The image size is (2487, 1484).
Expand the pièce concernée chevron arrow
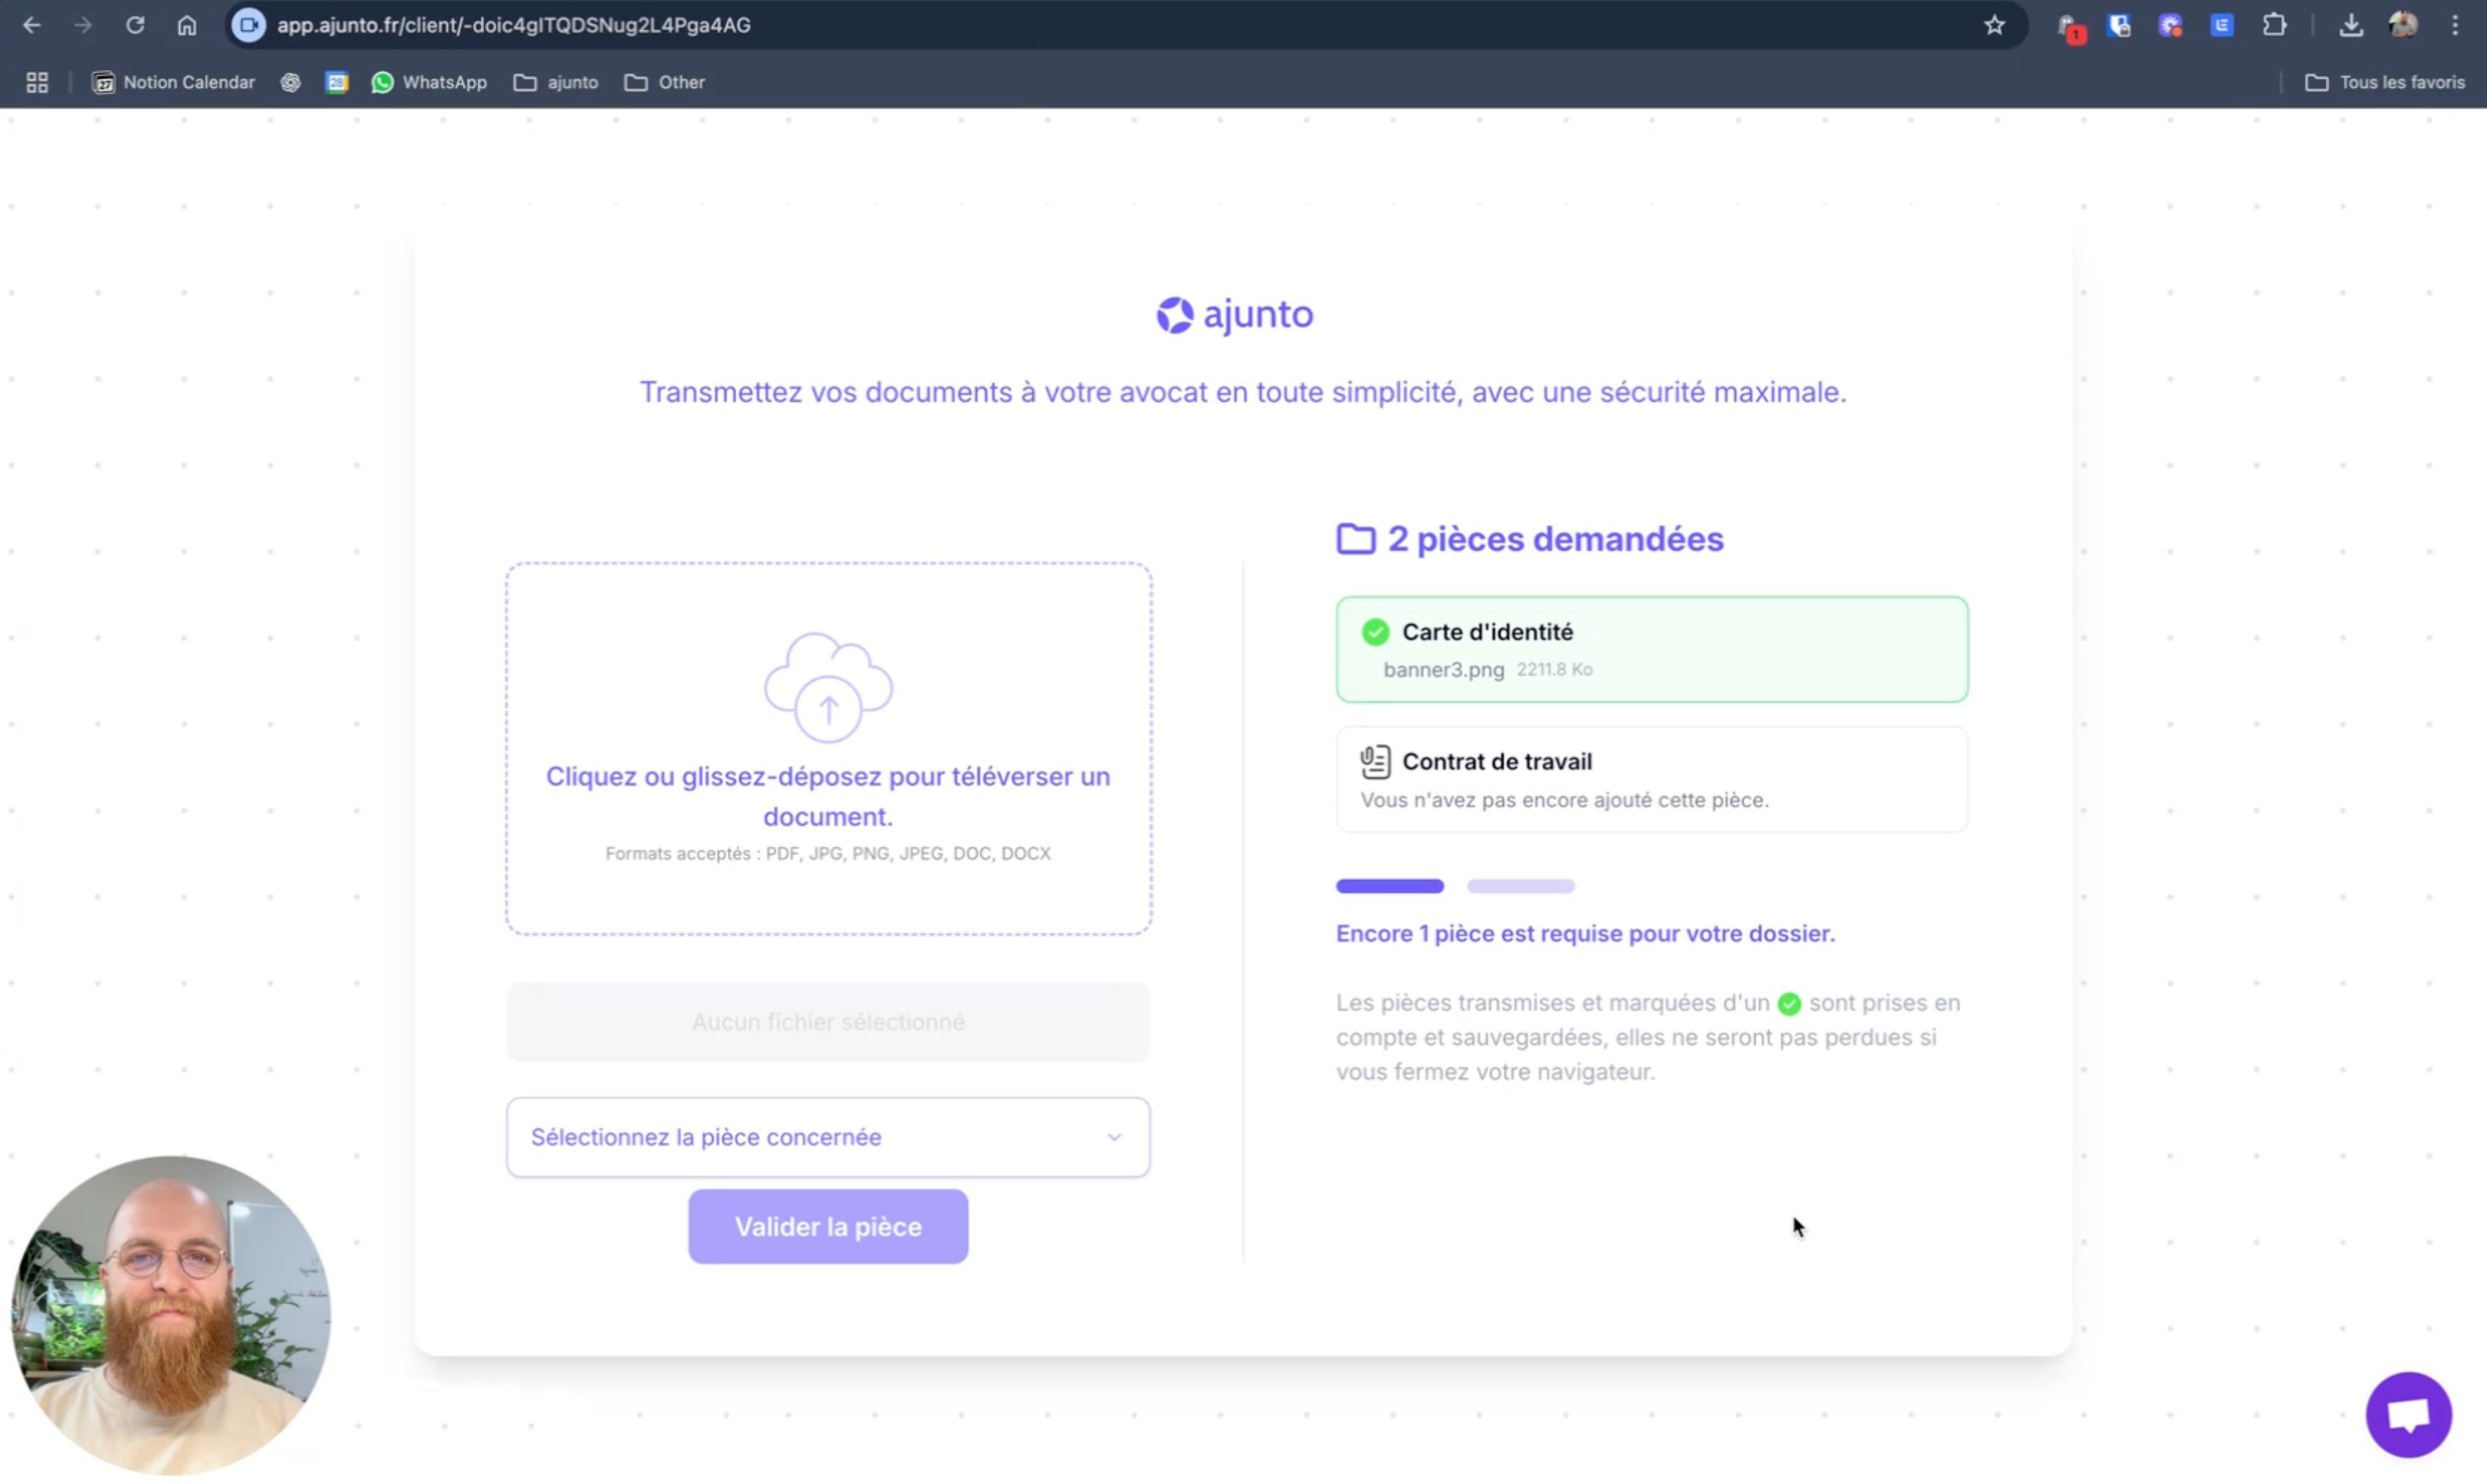(x=1114, y=1137)
